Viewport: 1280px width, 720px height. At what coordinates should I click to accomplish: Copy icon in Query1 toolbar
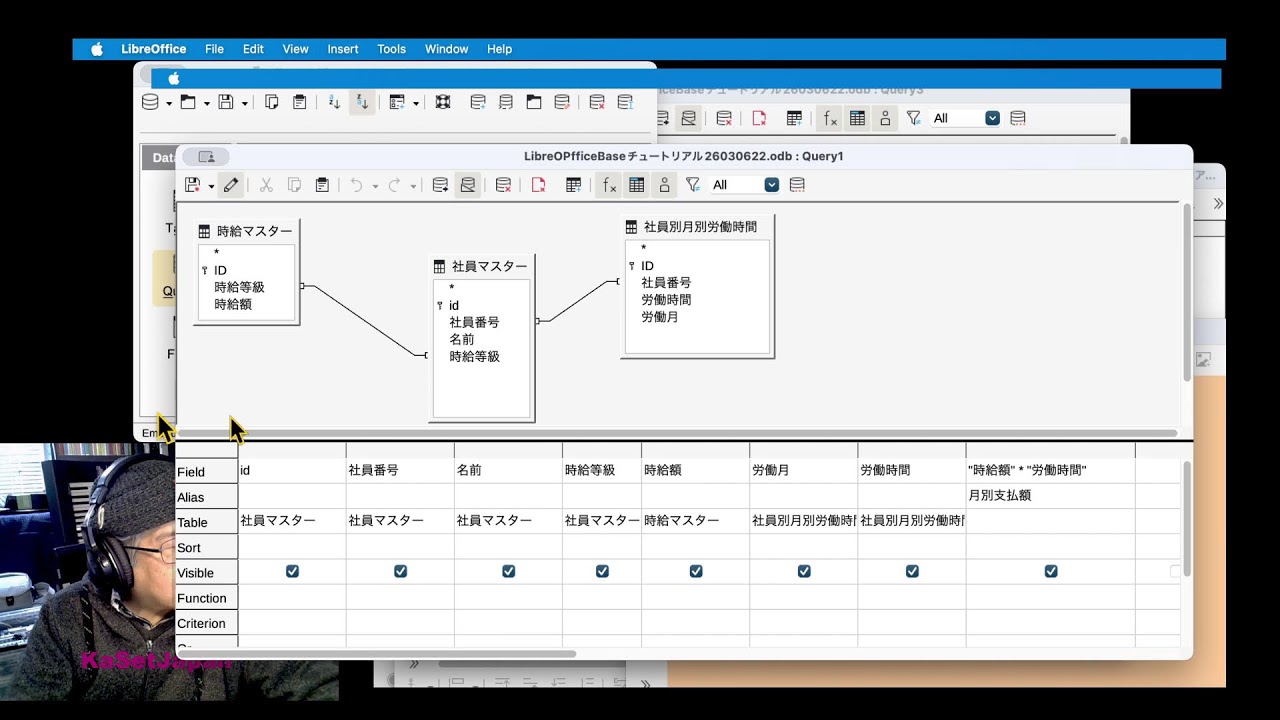coord(294,185)
